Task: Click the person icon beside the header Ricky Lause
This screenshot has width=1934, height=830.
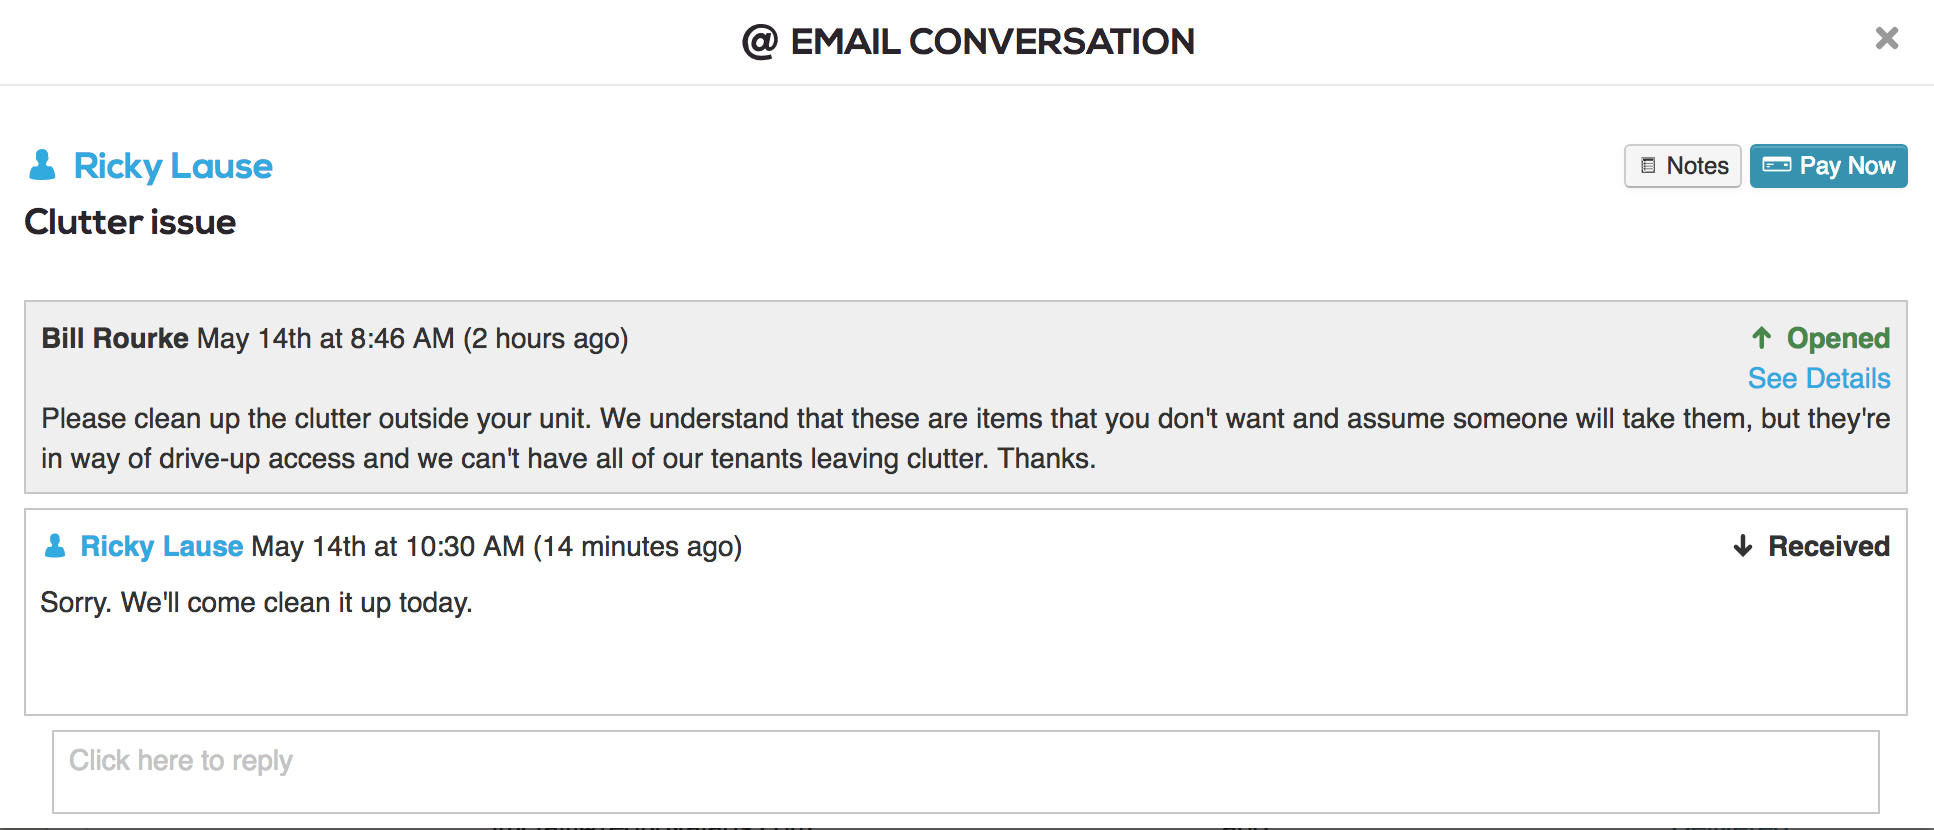Action: (42, 165)
